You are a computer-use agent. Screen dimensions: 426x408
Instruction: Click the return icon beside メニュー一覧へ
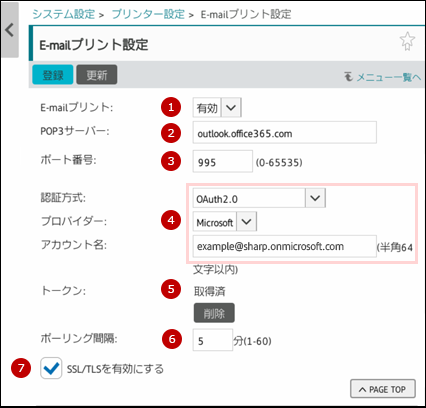point(348,77)
